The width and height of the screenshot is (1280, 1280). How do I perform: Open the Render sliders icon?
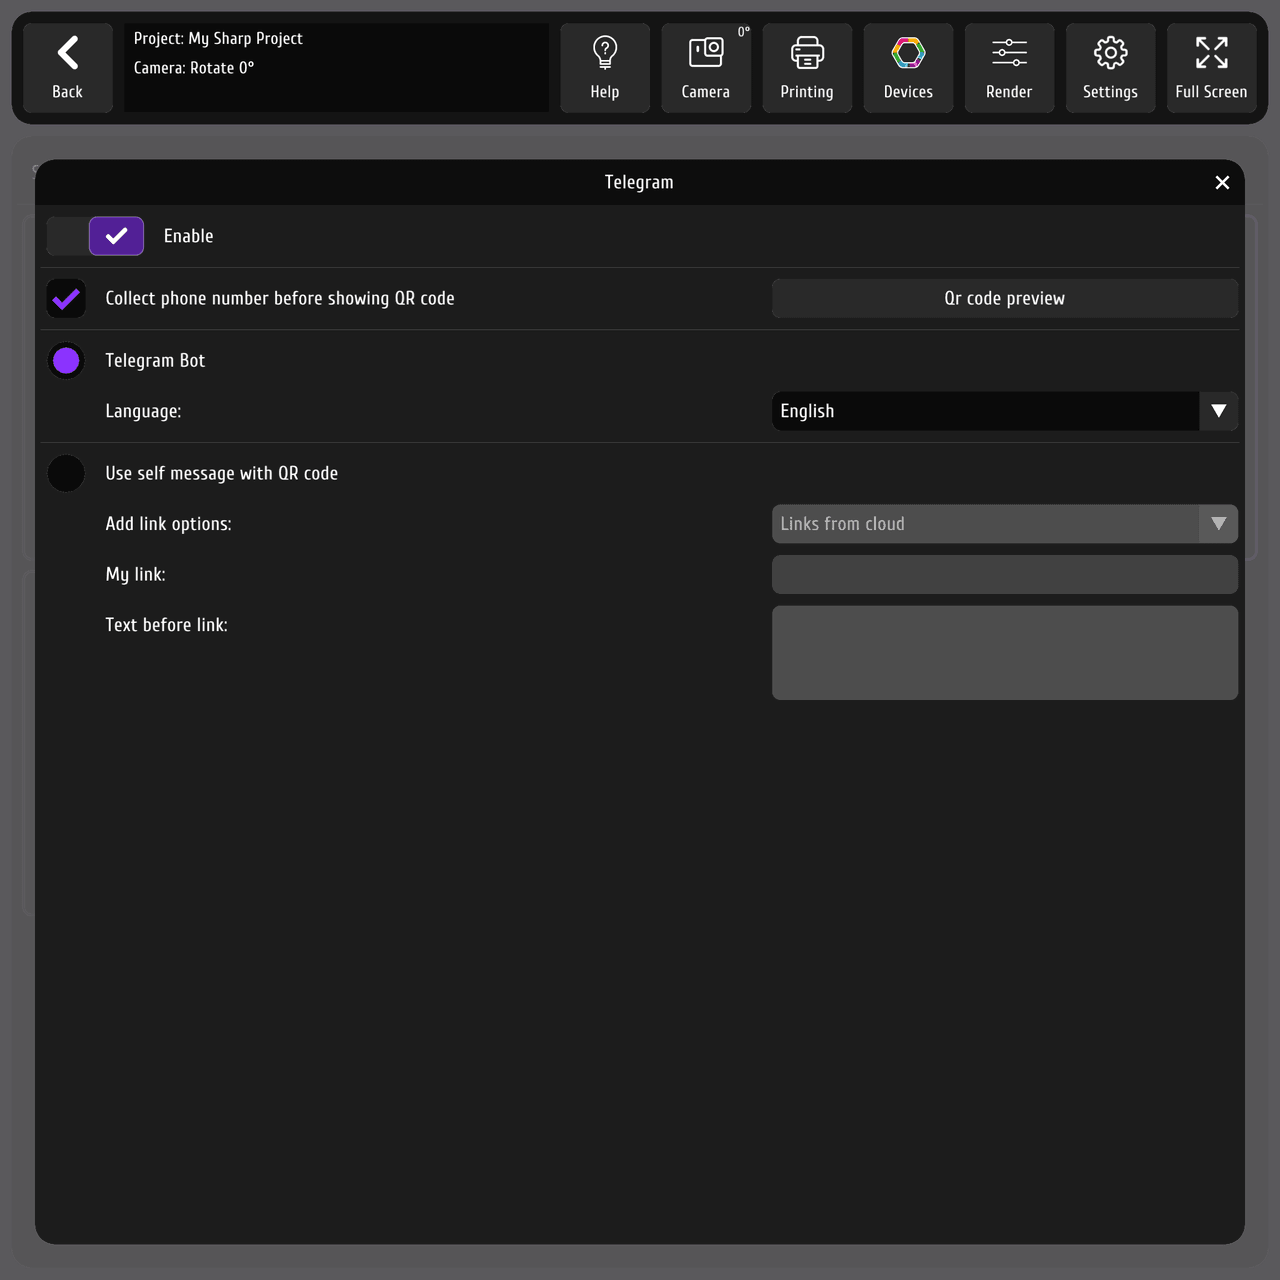tap(1009, 68)
